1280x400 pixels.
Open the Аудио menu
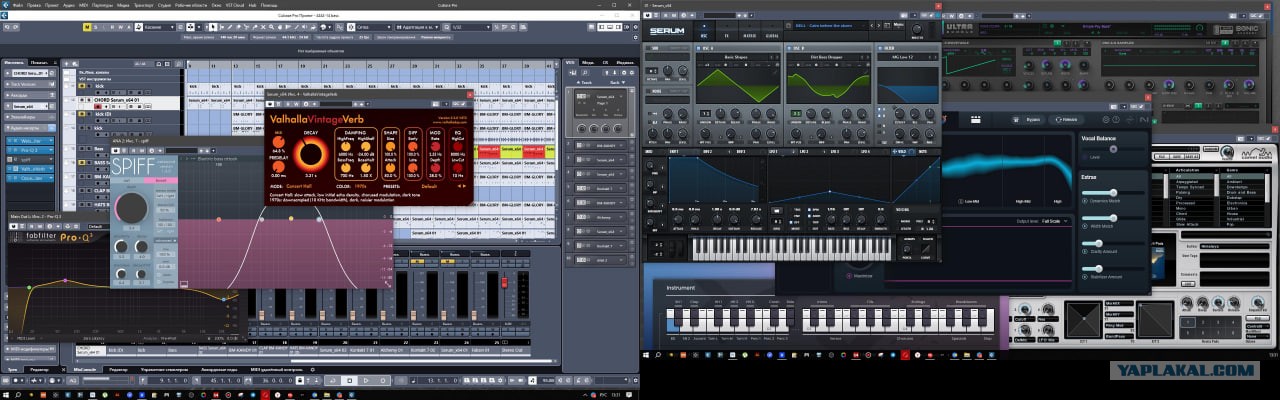click(68, 5)
